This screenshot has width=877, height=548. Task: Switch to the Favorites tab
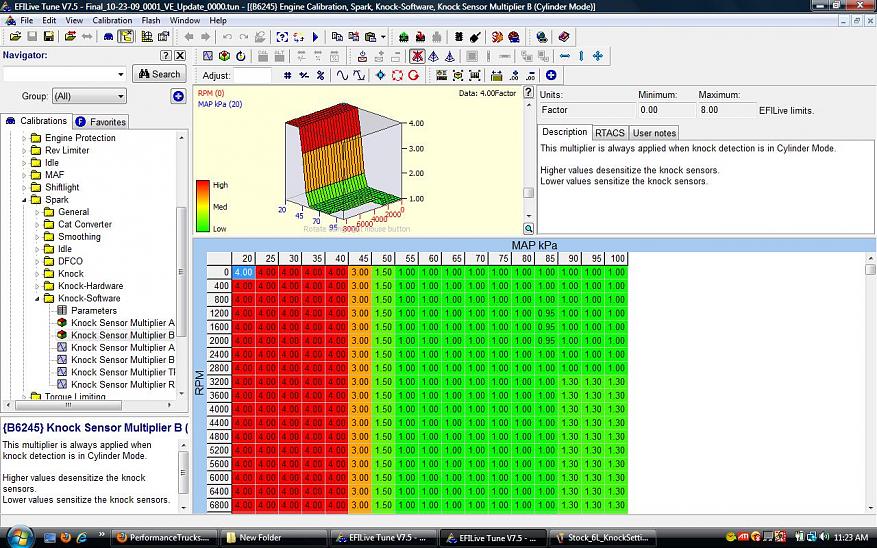coord(101,122)
